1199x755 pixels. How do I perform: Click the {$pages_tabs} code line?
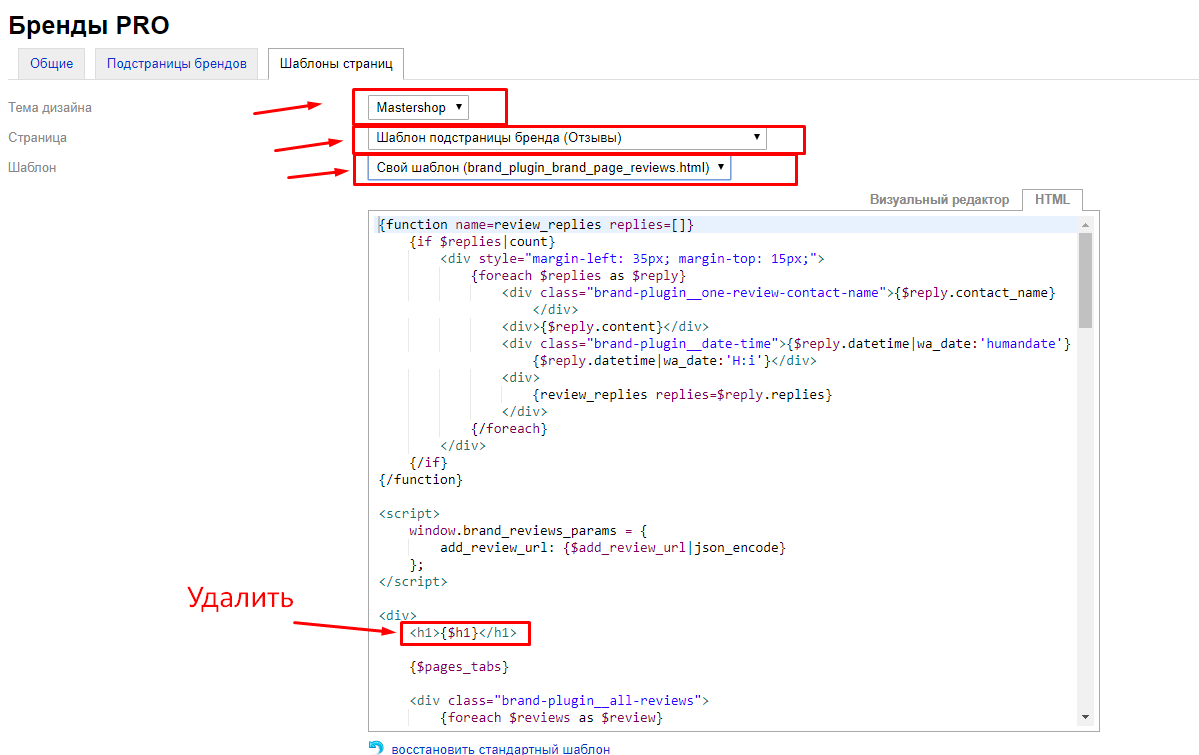(459, 666)
